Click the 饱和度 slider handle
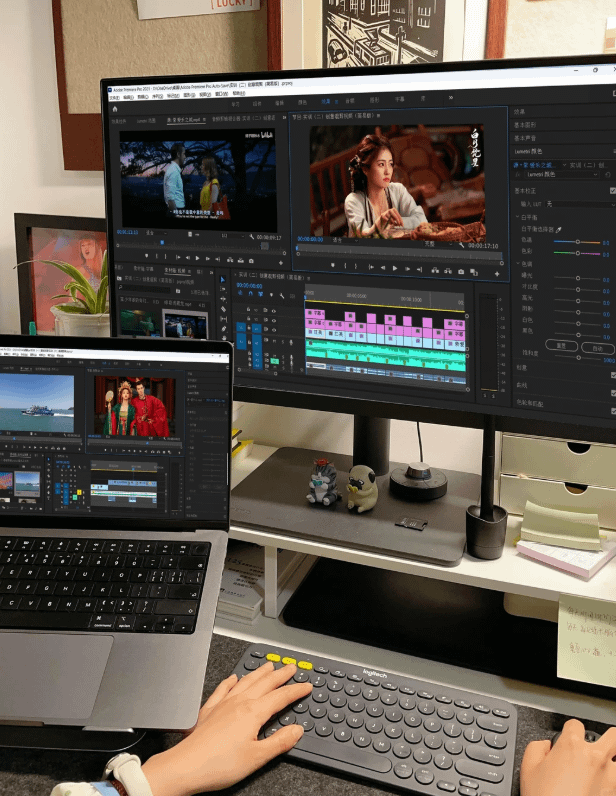The height and width of the screenshot is (796, 616). [x=578, y=358]
